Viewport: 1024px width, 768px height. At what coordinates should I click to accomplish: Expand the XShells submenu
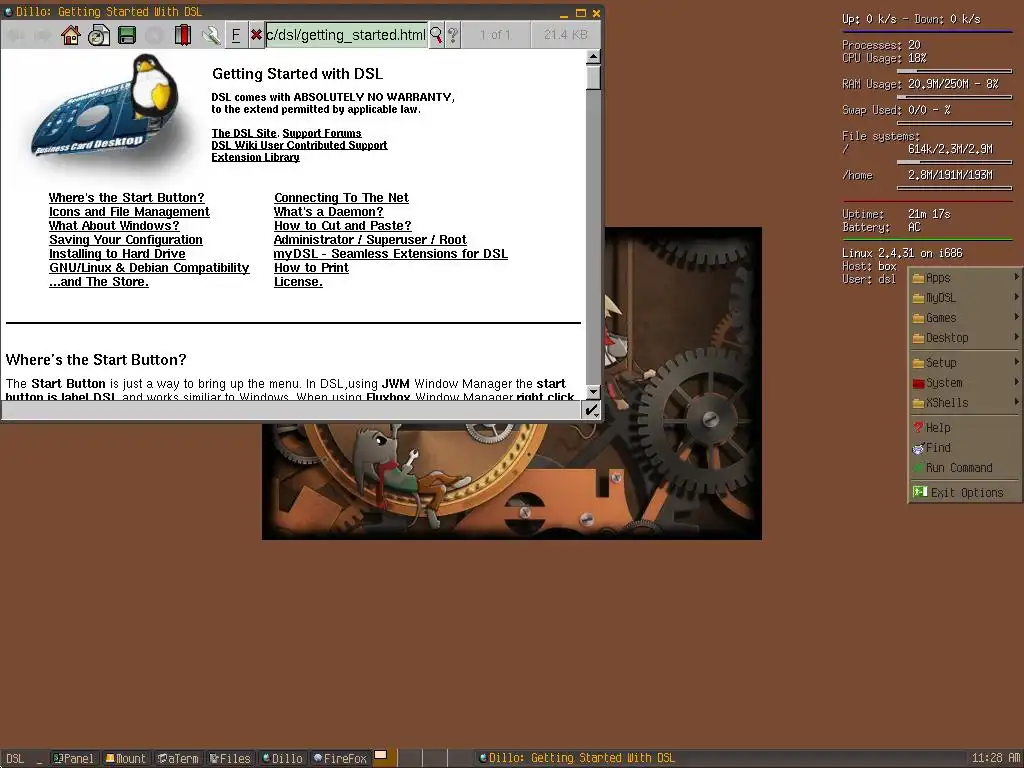pos(965,403)
